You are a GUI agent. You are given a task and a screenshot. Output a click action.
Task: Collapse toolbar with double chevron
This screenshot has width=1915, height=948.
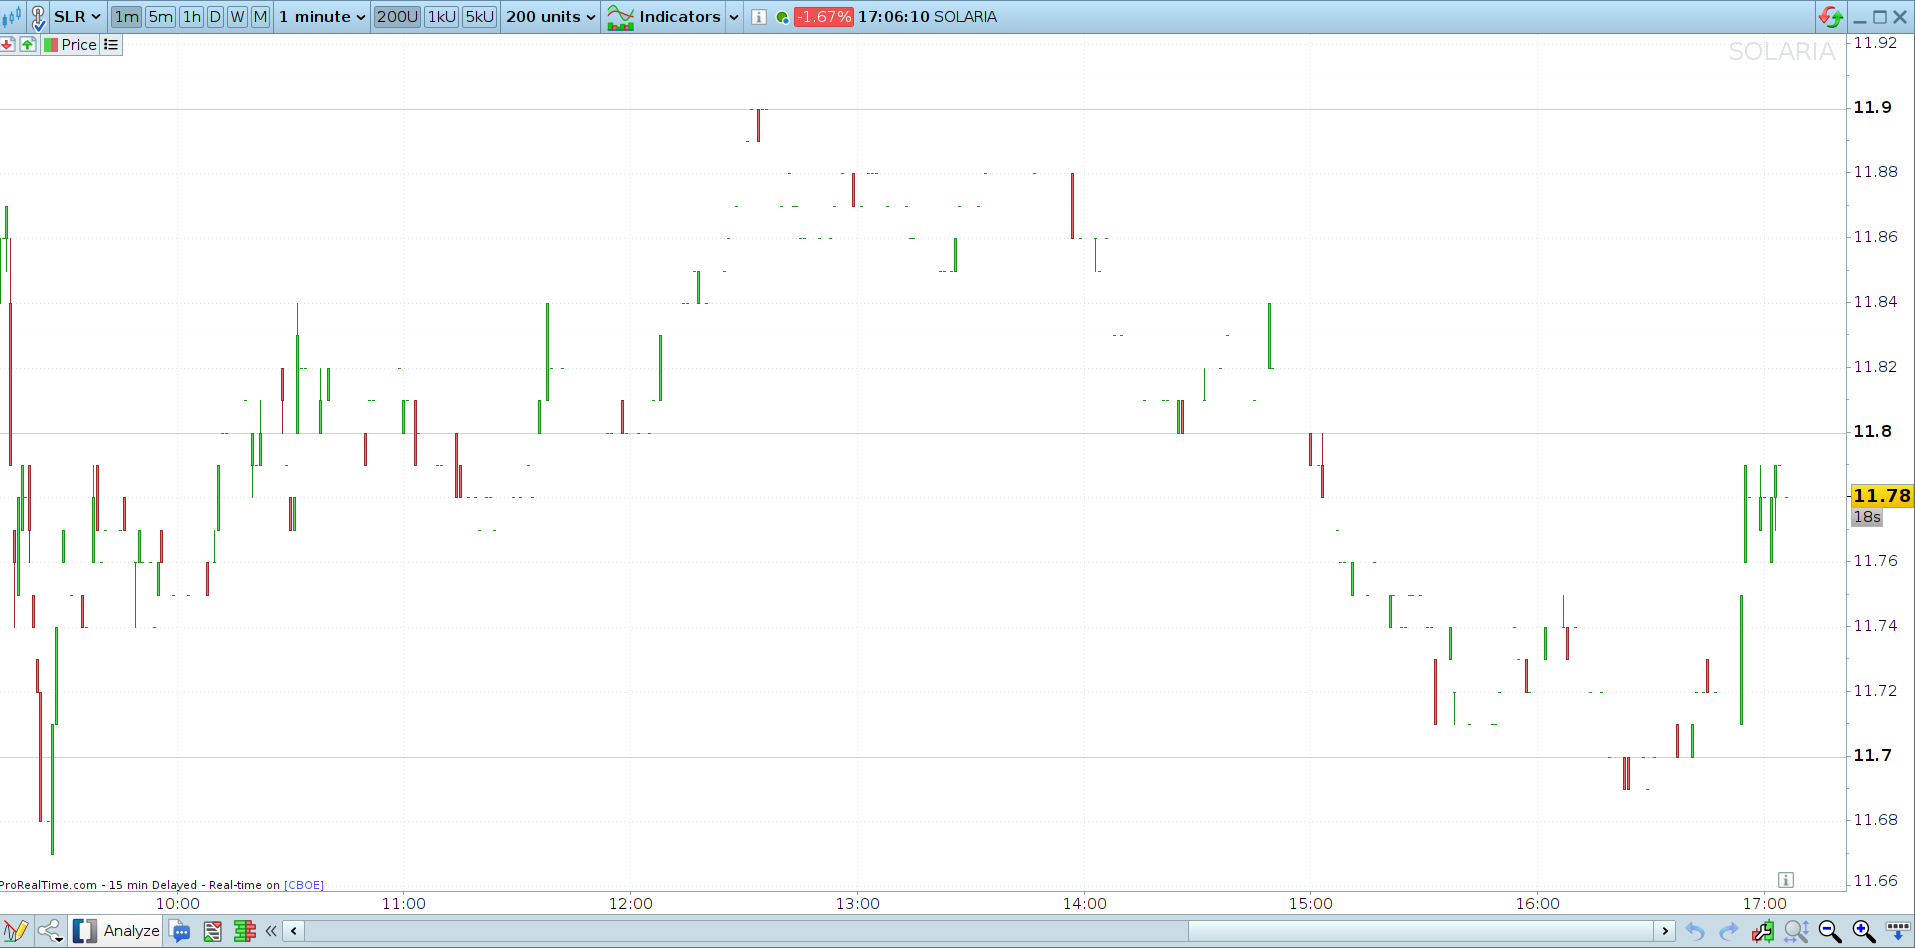(x=271, y=931)
